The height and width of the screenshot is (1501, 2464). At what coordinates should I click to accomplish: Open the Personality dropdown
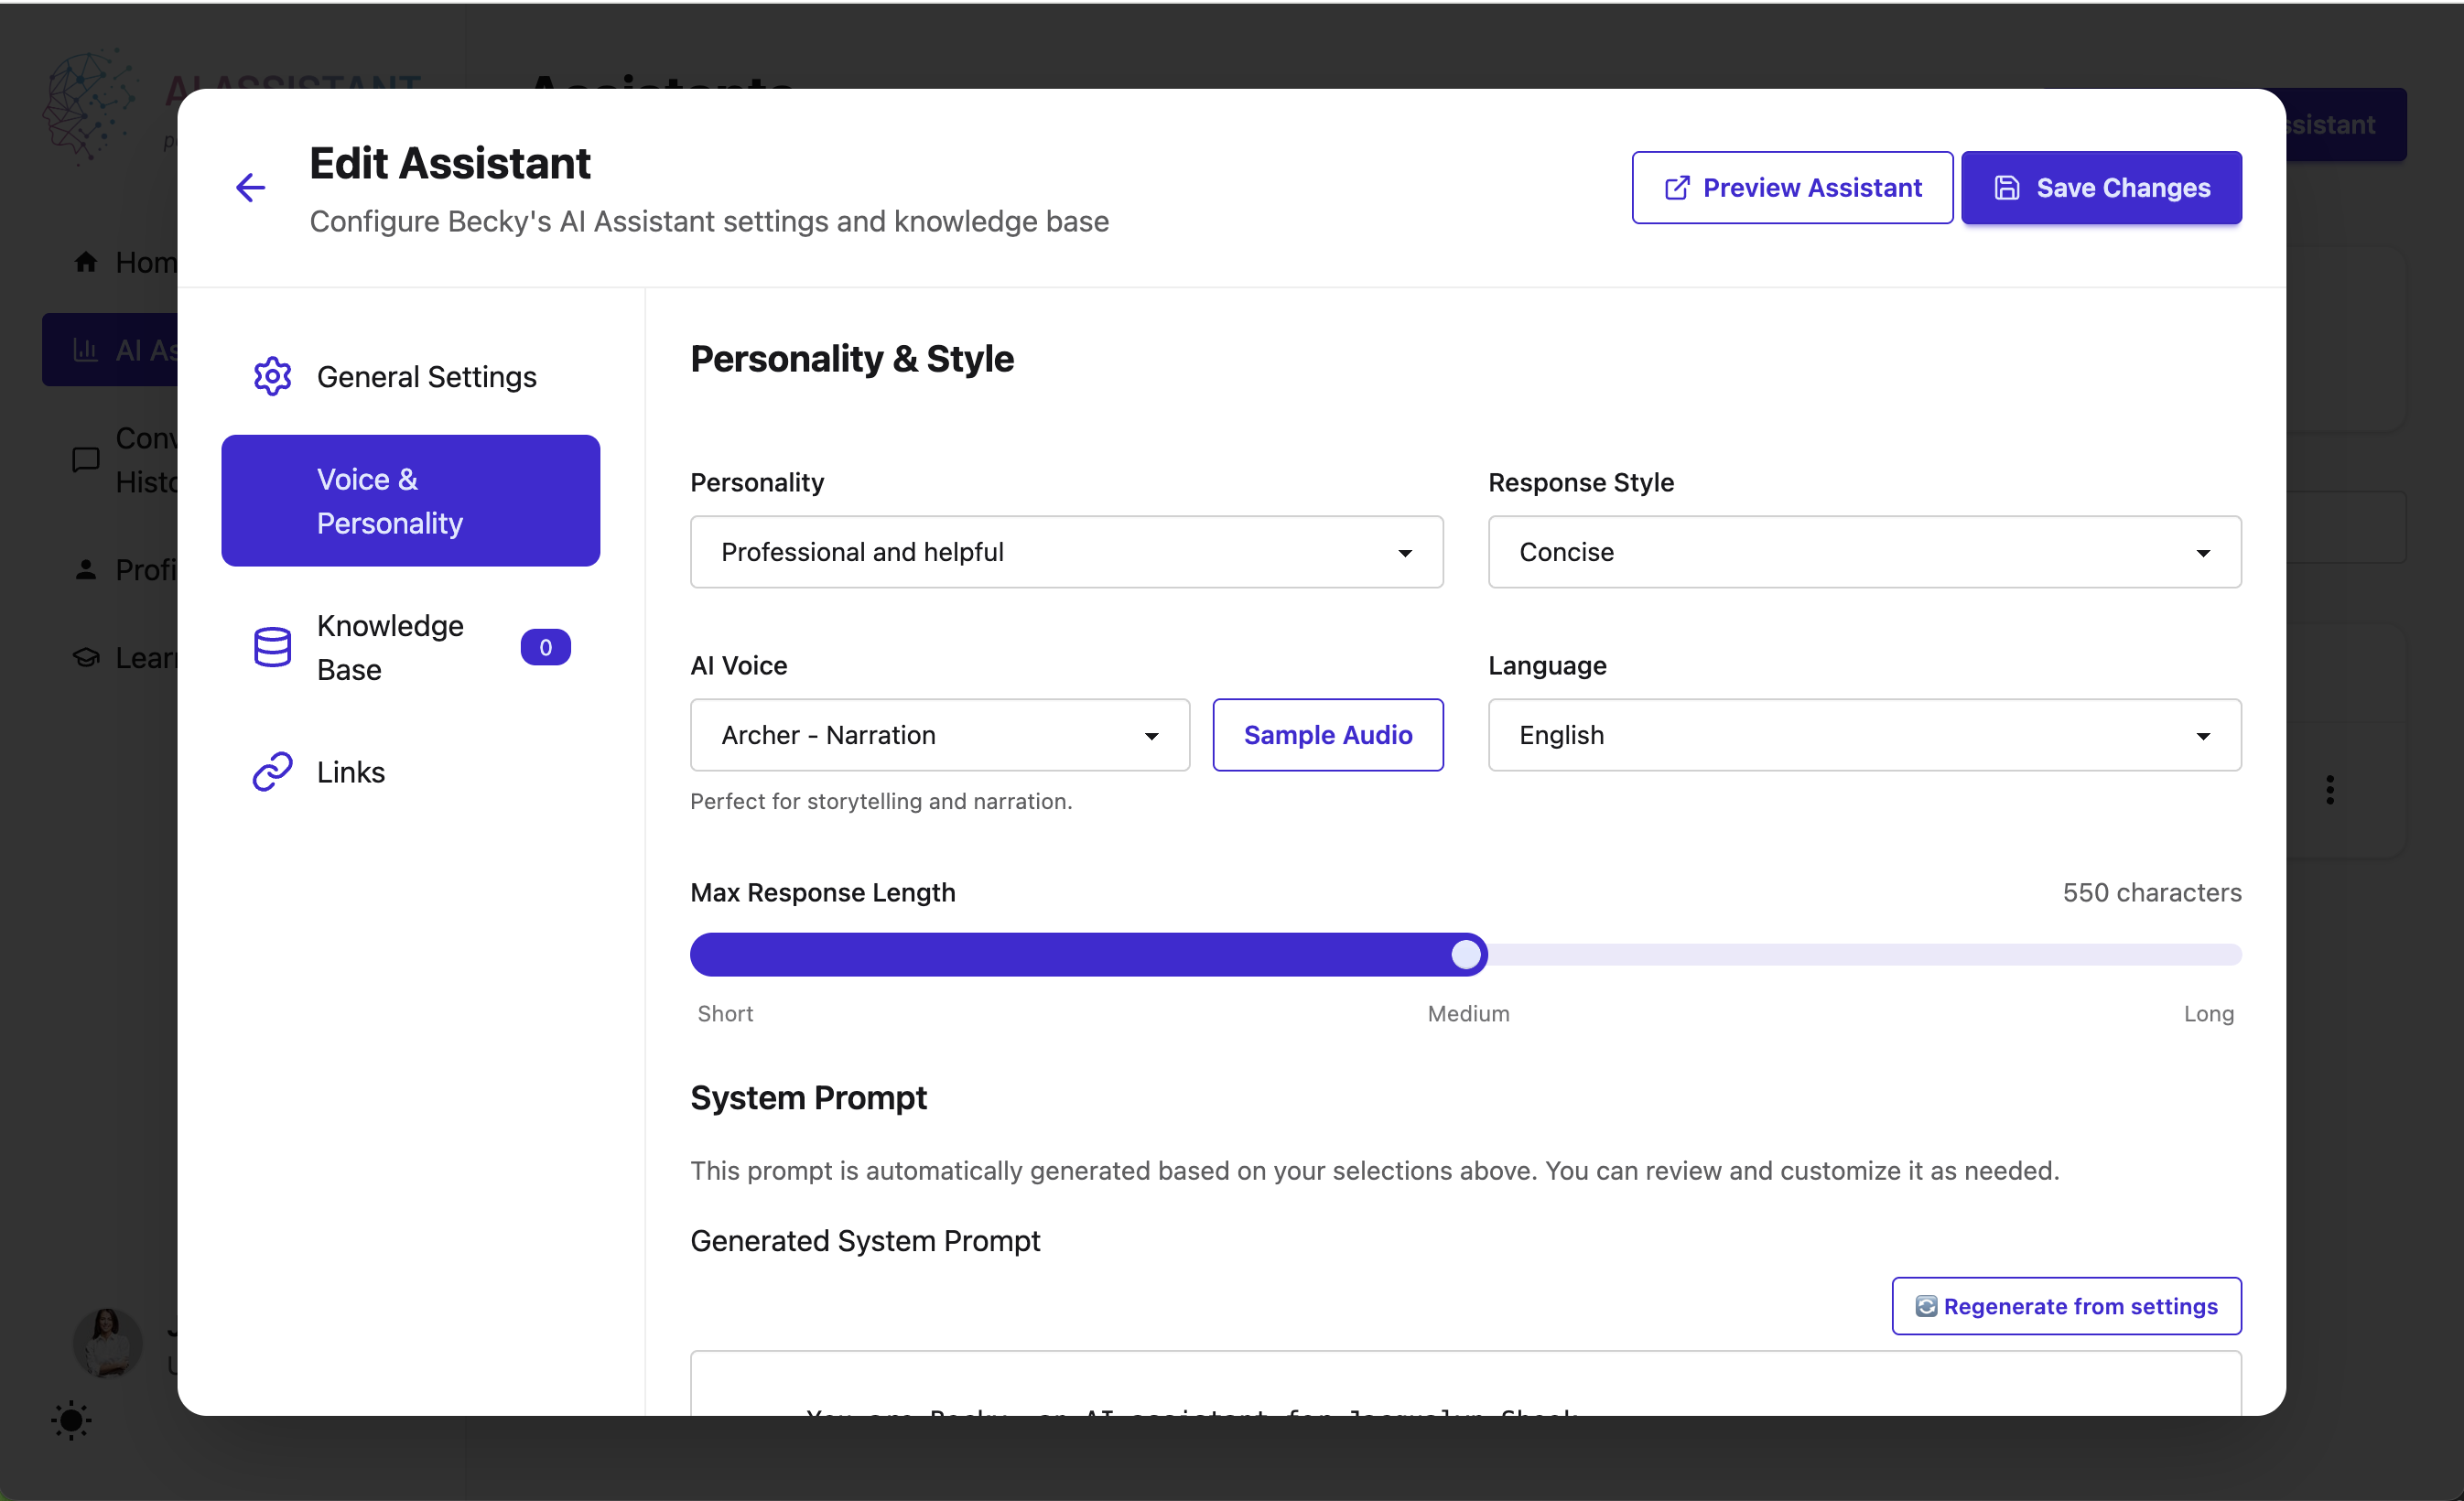coord(1066,552)
